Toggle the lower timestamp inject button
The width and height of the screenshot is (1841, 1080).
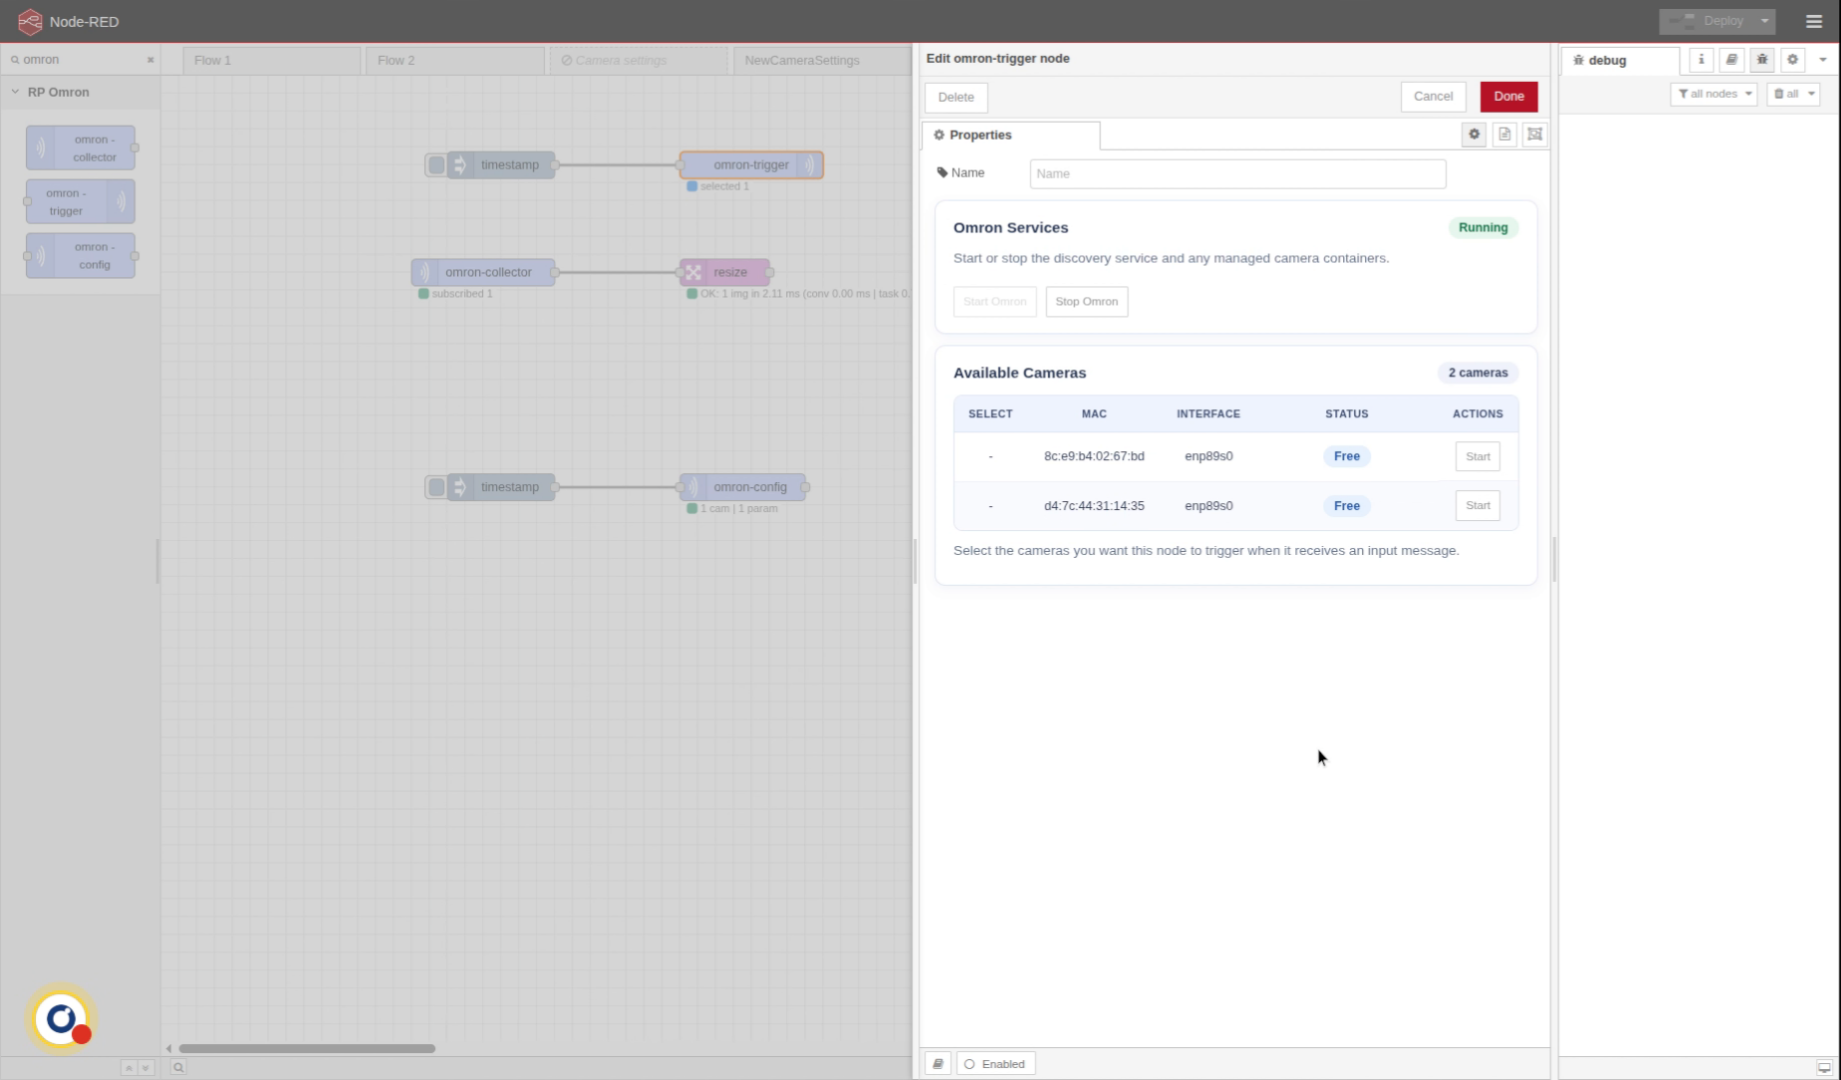[x=436, y=487]
